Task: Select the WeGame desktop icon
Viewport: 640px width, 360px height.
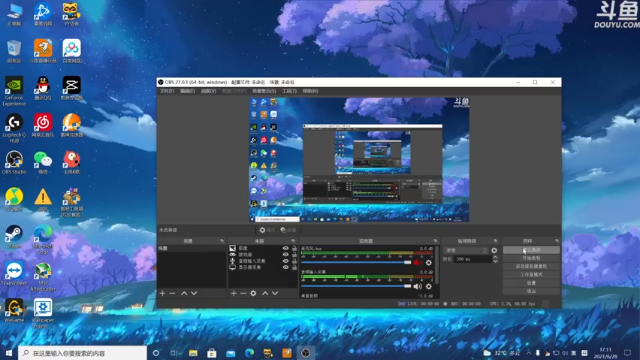Action: click(x=14, y=311)
